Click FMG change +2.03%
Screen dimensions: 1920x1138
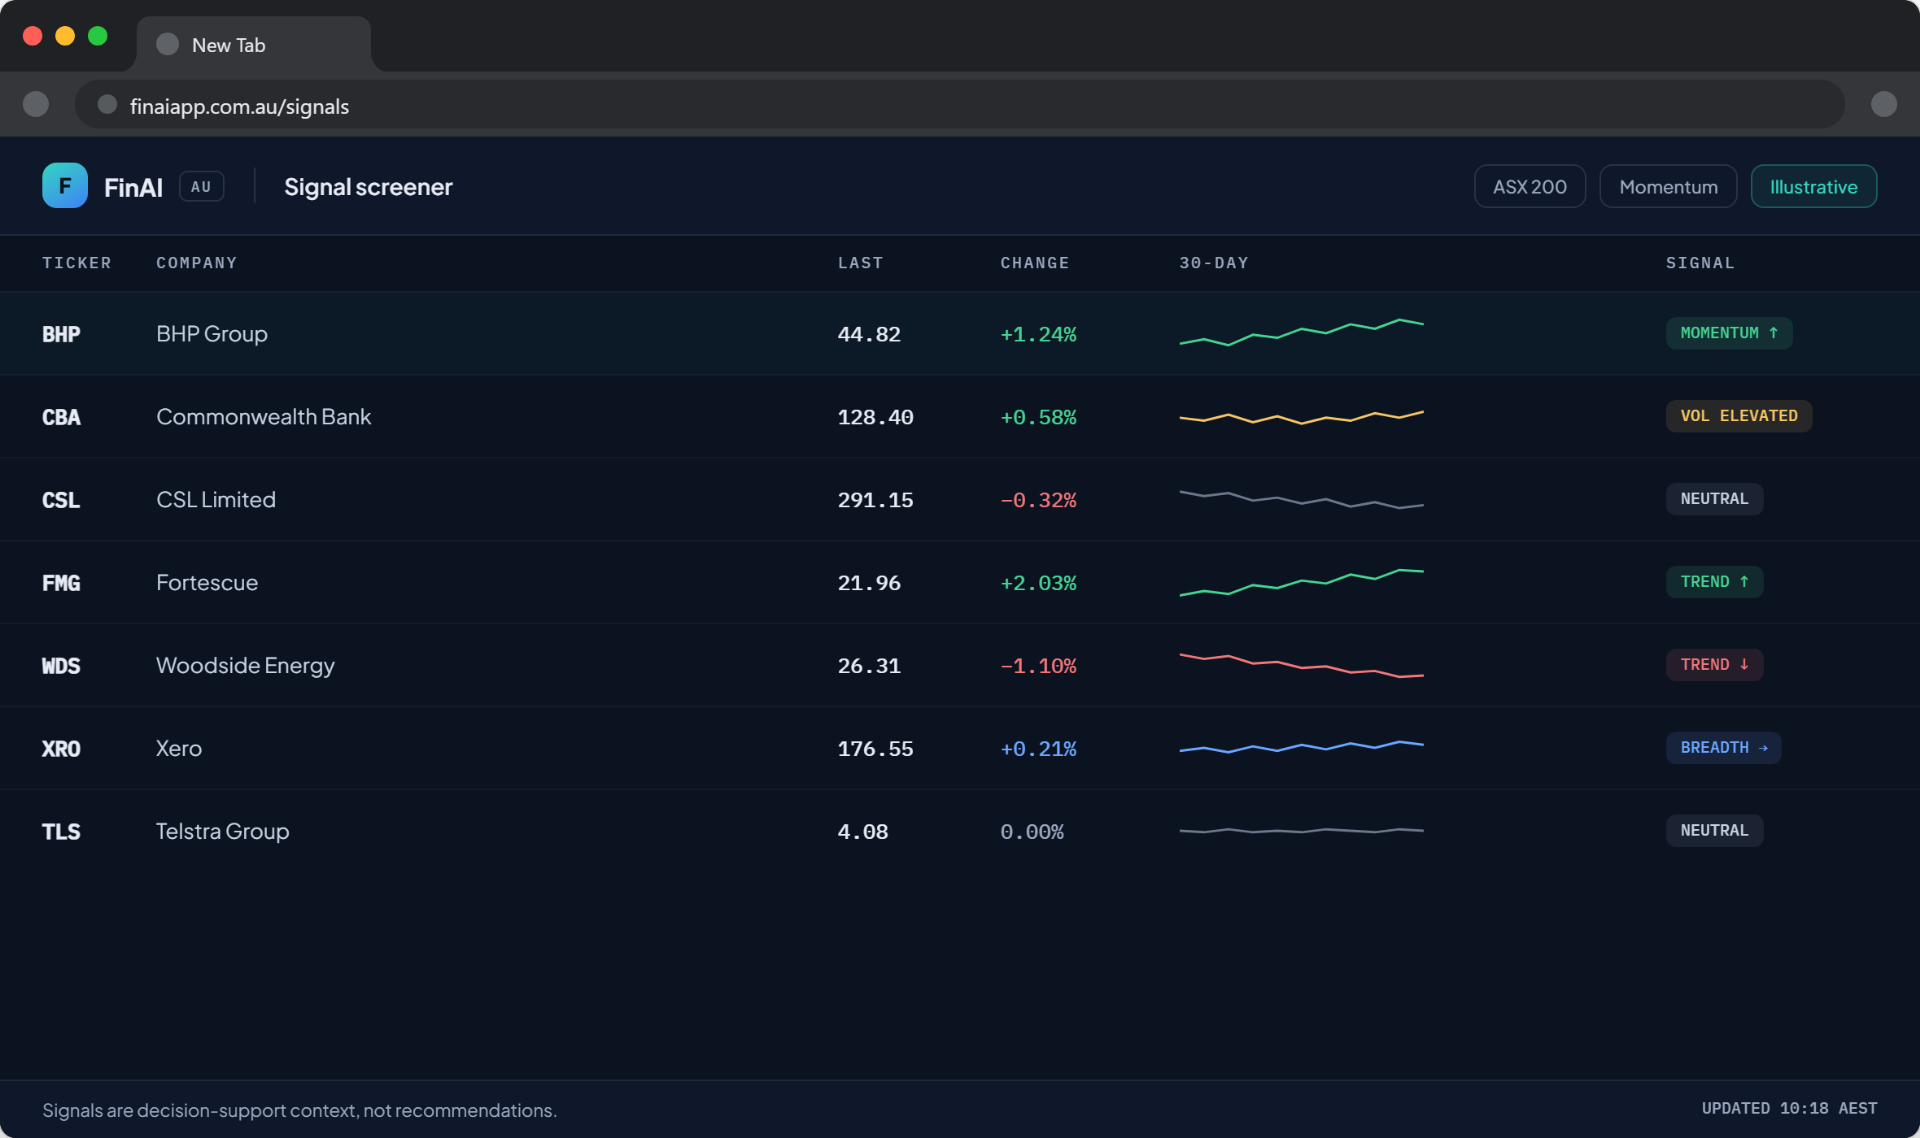(x=1038, y=583)
